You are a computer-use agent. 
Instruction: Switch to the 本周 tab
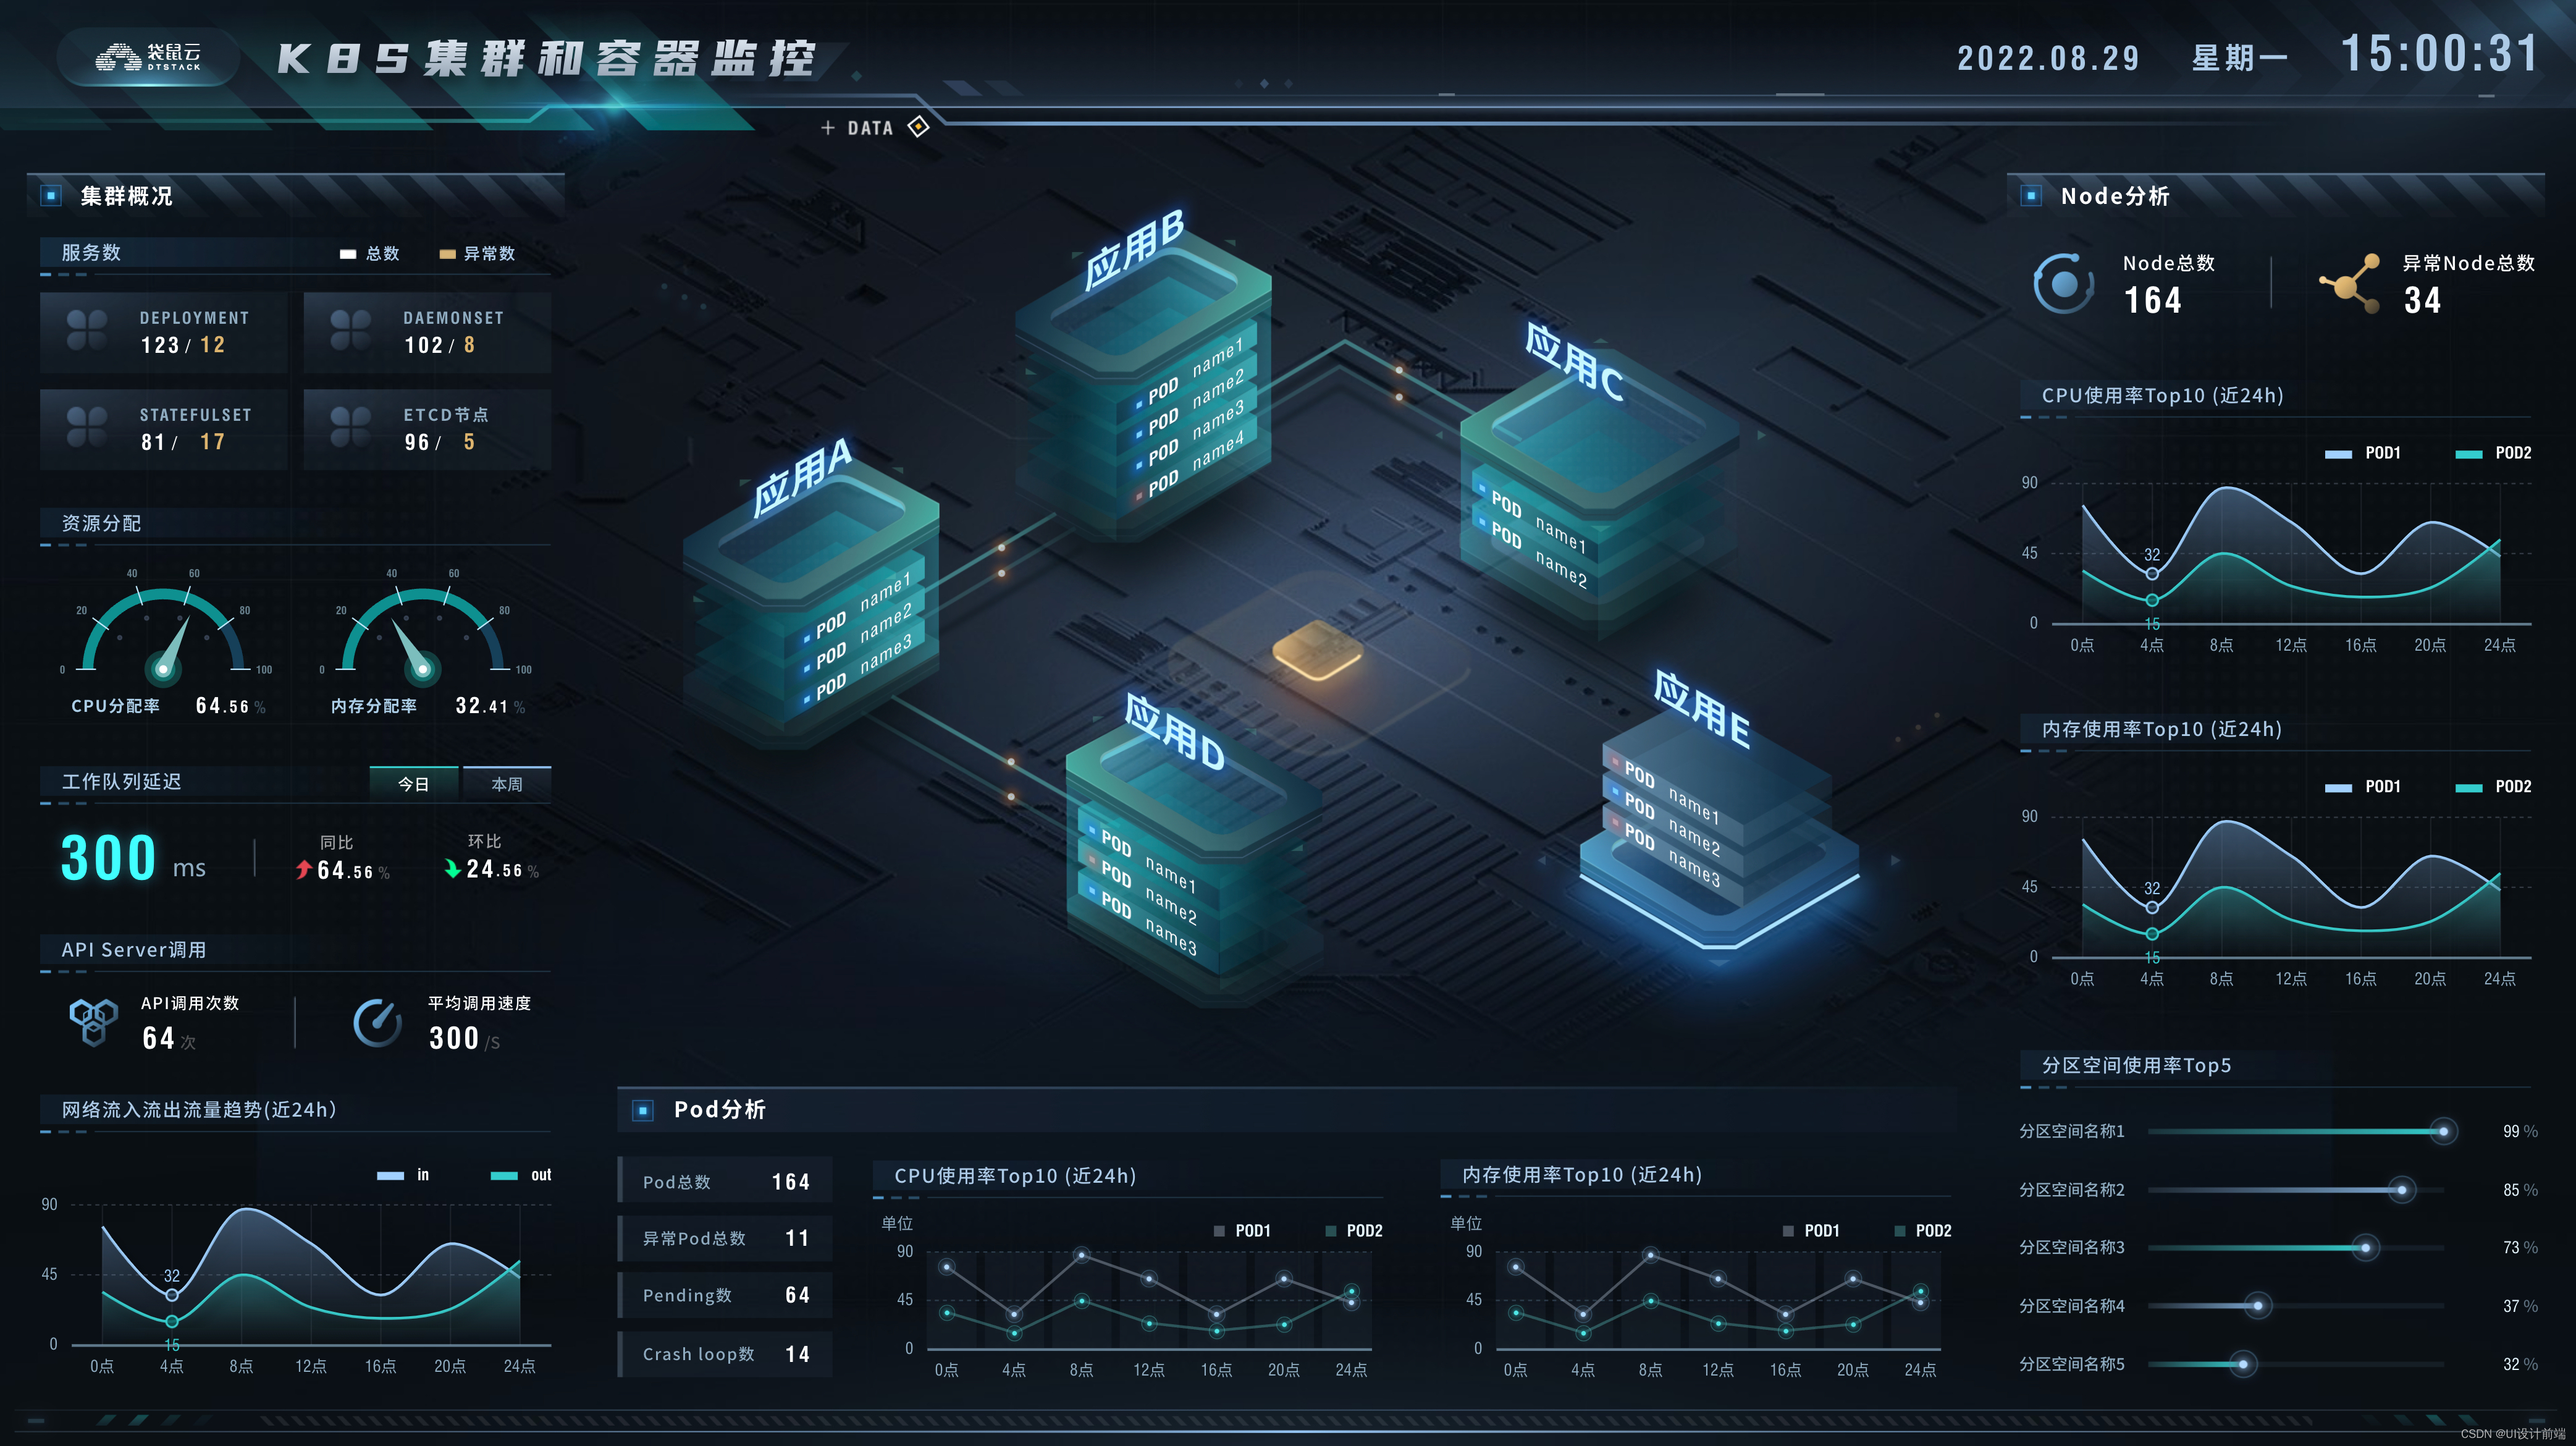pos(507,784)
